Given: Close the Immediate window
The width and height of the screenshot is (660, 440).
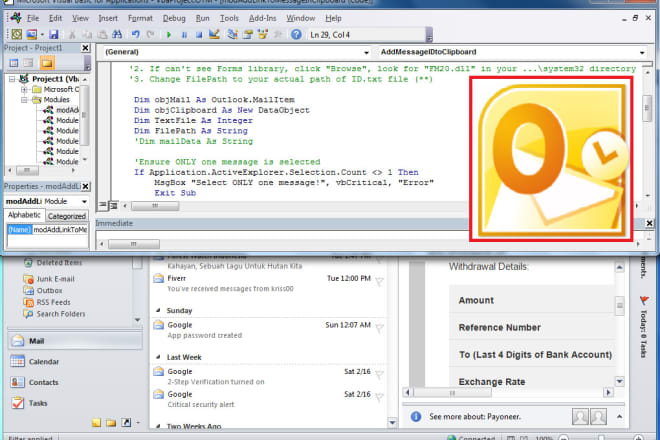Looking at the screenshot, I should click(x=649, y=223).
